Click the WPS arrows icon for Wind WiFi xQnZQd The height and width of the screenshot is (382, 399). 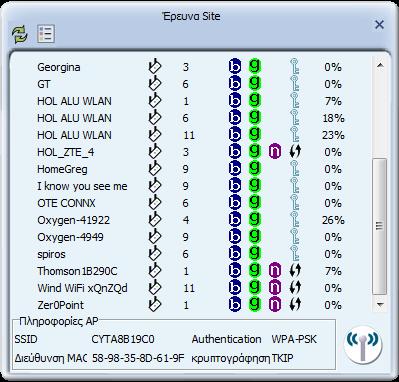pyautogui.click(x=295, y=288)
